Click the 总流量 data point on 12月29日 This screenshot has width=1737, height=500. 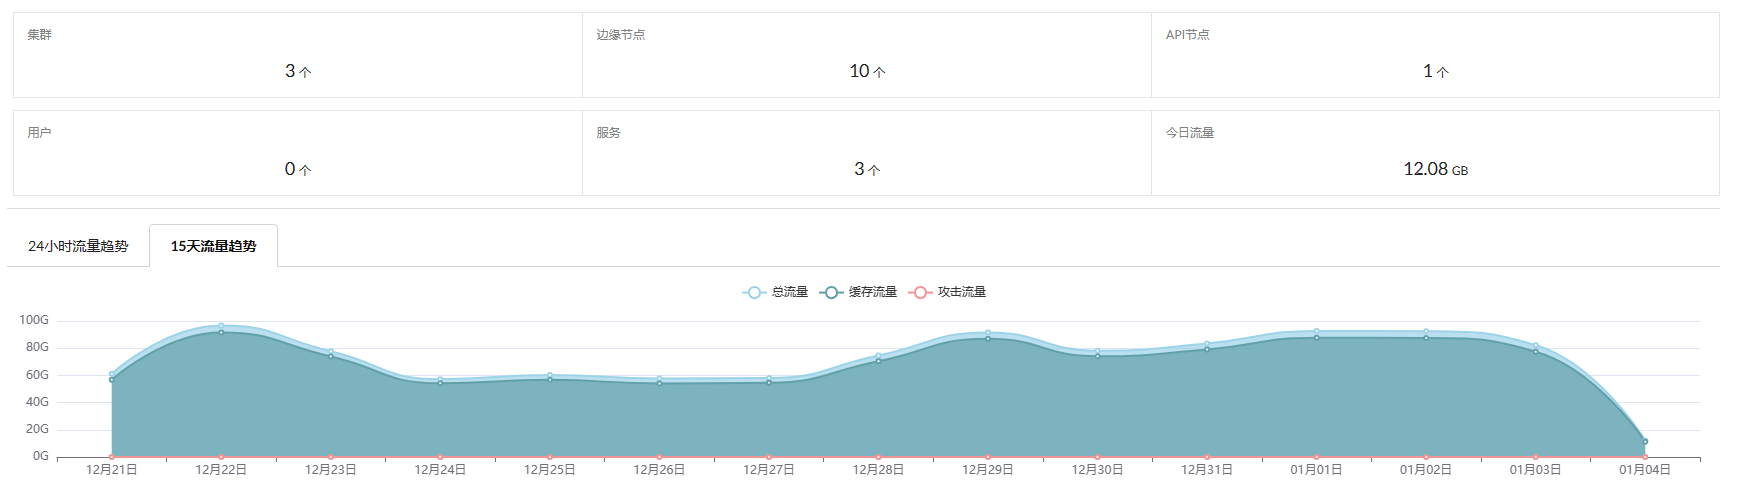988,333
